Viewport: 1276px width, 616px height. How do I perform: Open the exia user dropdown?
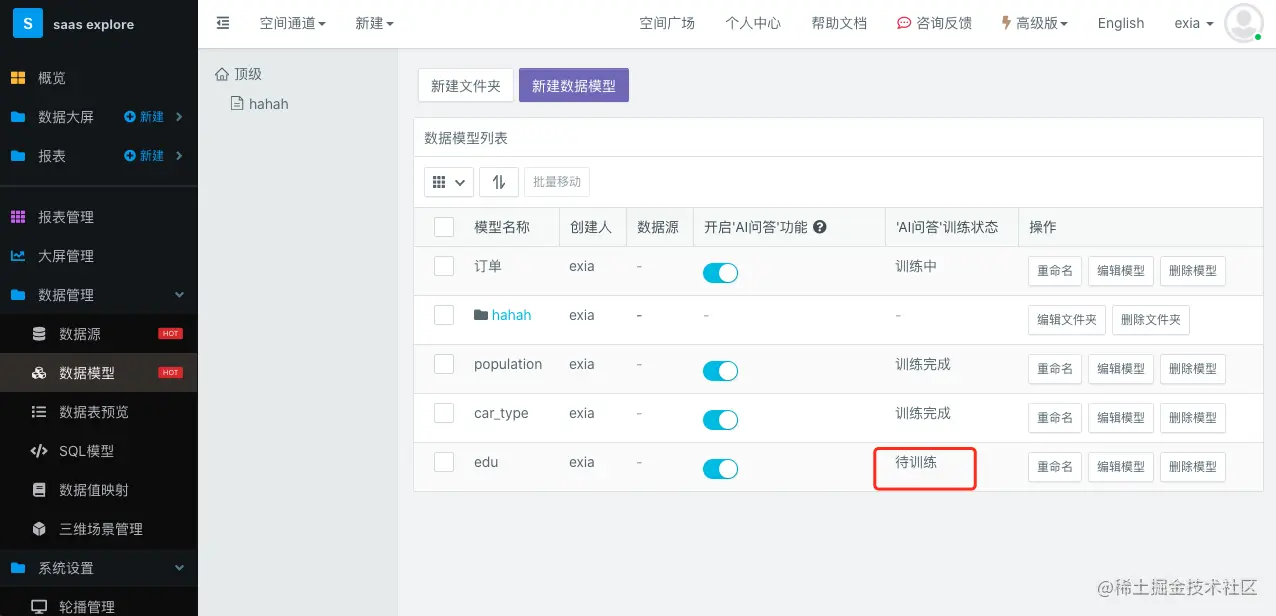click(1194, 23)
